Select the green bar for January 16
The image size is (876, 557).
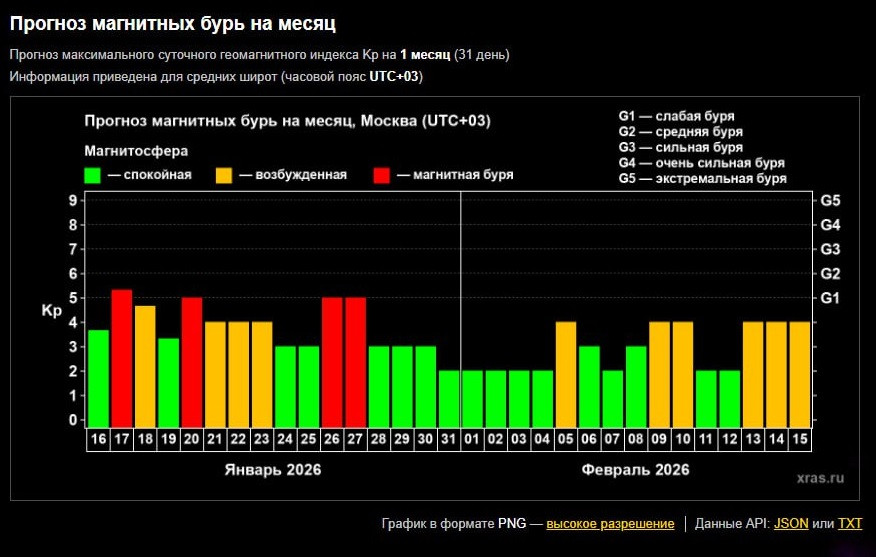98,377
